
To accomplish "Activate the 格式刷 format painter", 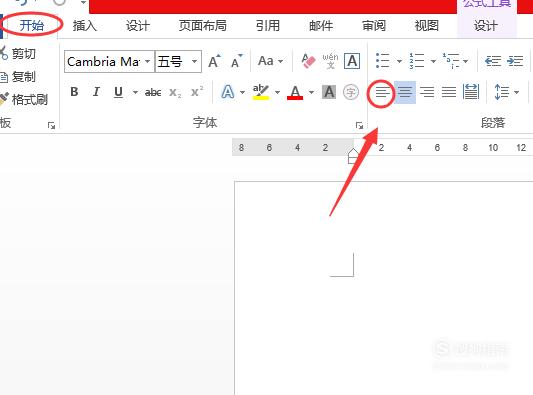I will pyautogui.click(x=24, y=100).
